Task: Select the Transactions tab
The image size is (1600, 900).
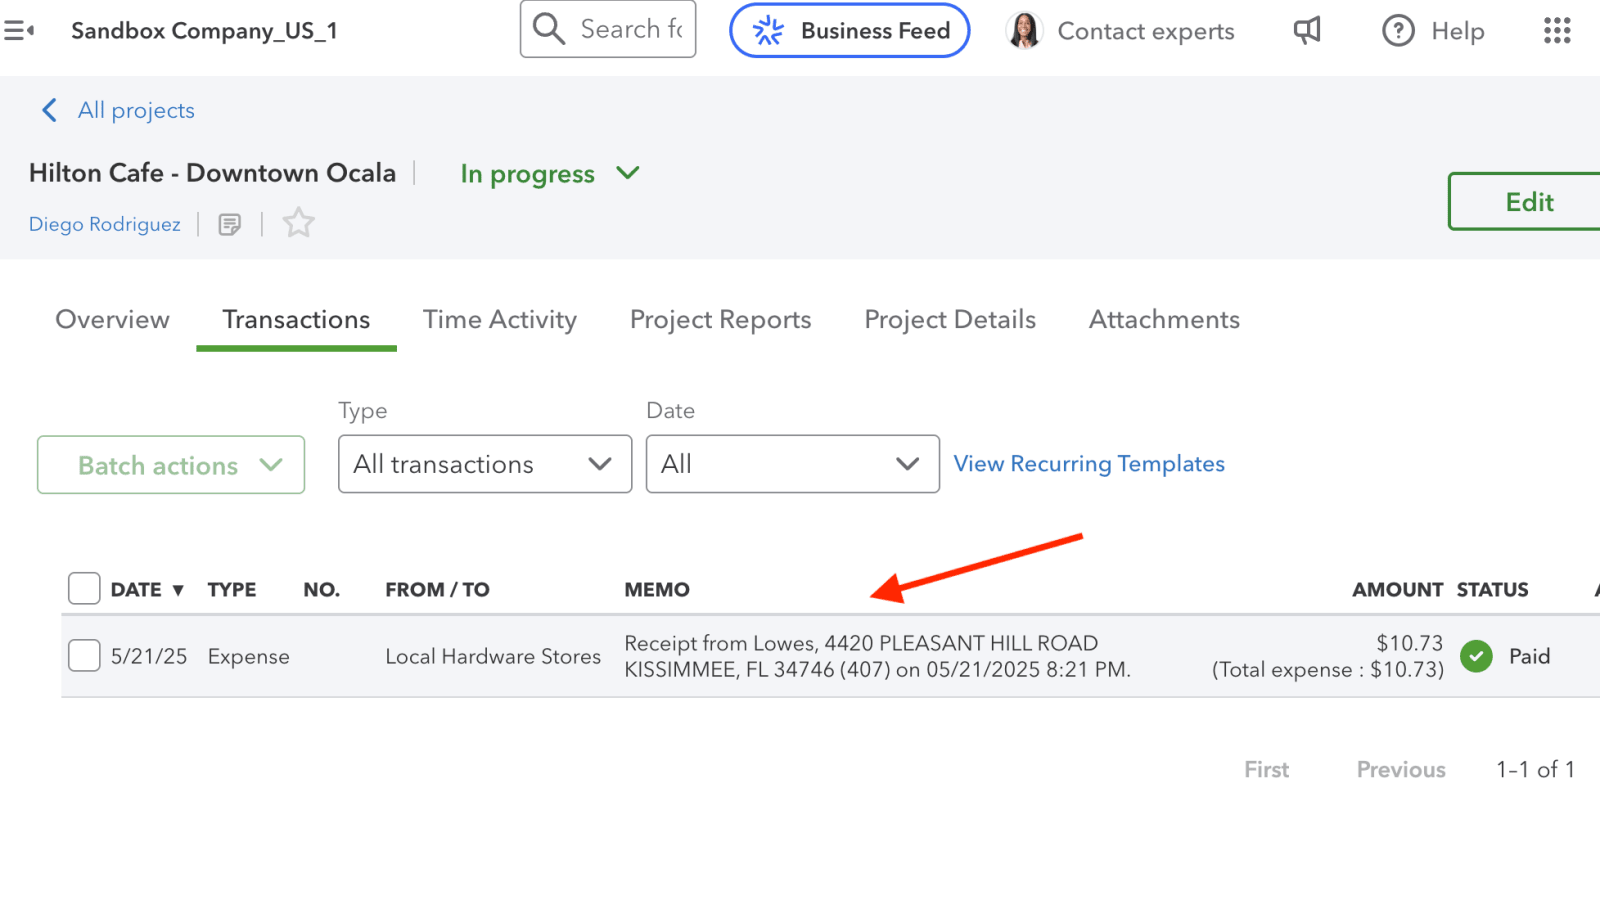Action: pyautogui.click(x=296, y=320)
